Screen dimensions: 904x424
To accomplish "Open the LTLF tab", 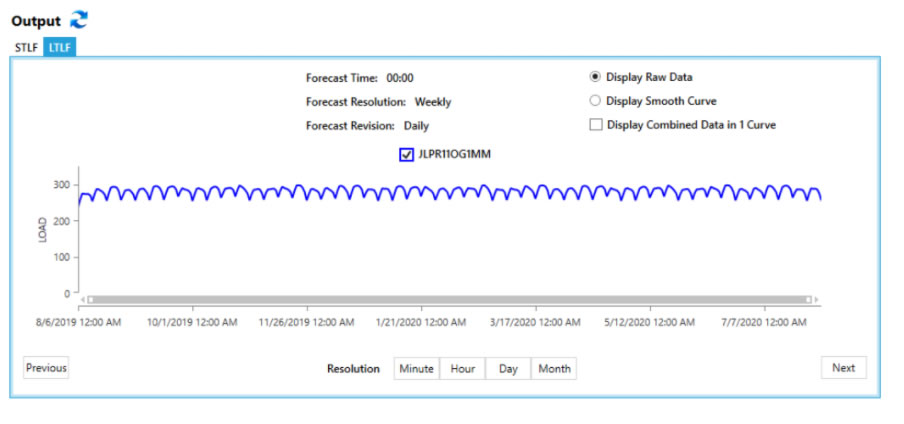I will click(60, 47).
